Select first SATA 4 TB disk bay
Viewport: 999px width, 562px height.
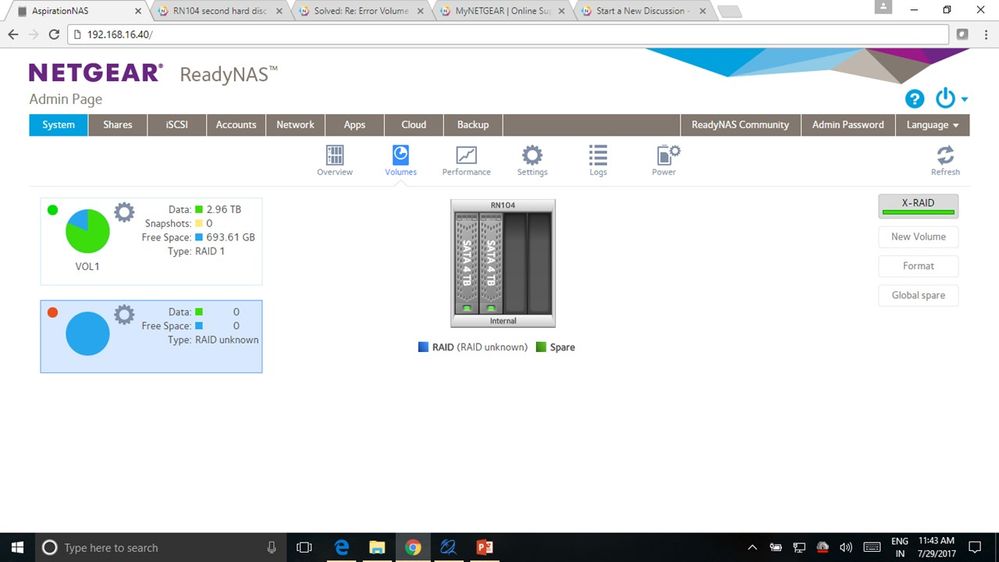[x=466, y=263]
